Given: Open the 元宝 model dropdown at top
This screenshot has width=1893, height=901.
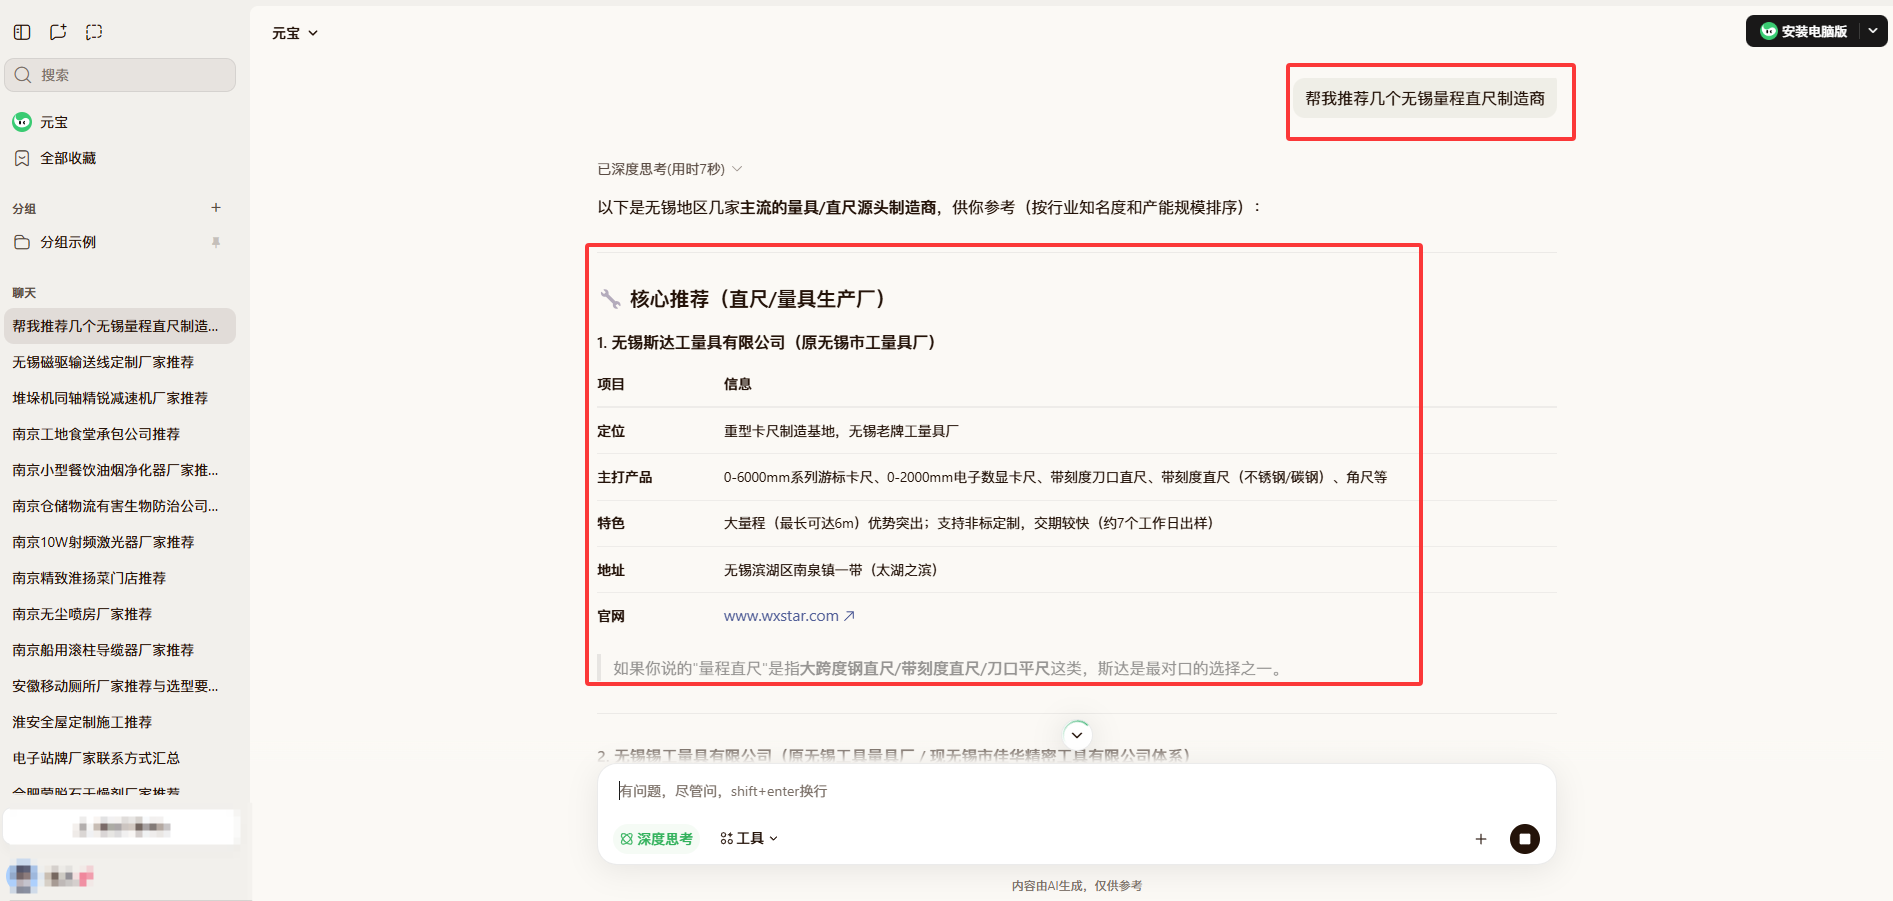Looking at the screenshot, I should coord(295,33).
